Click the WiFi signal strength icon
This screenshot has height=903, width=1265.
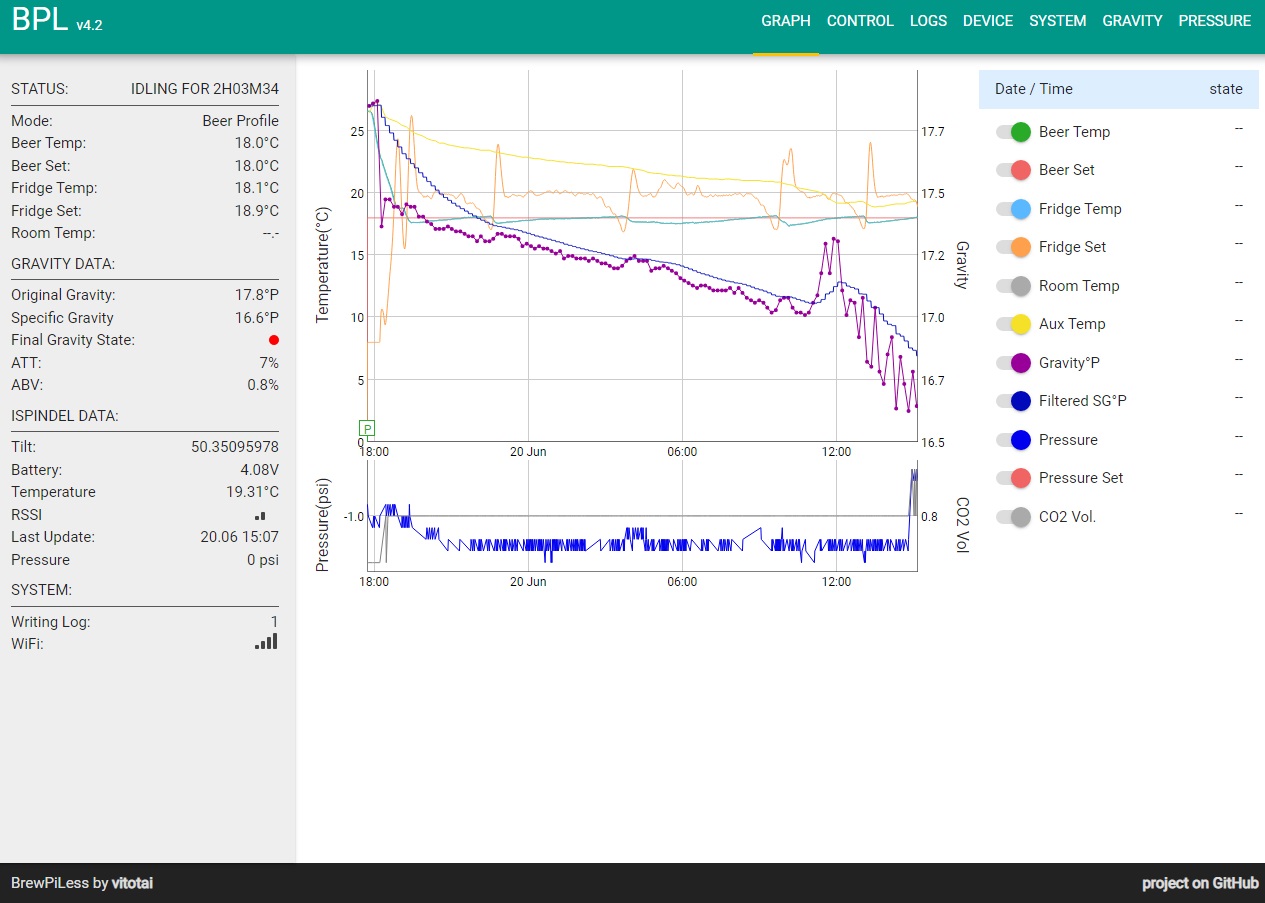coord(266,642)
